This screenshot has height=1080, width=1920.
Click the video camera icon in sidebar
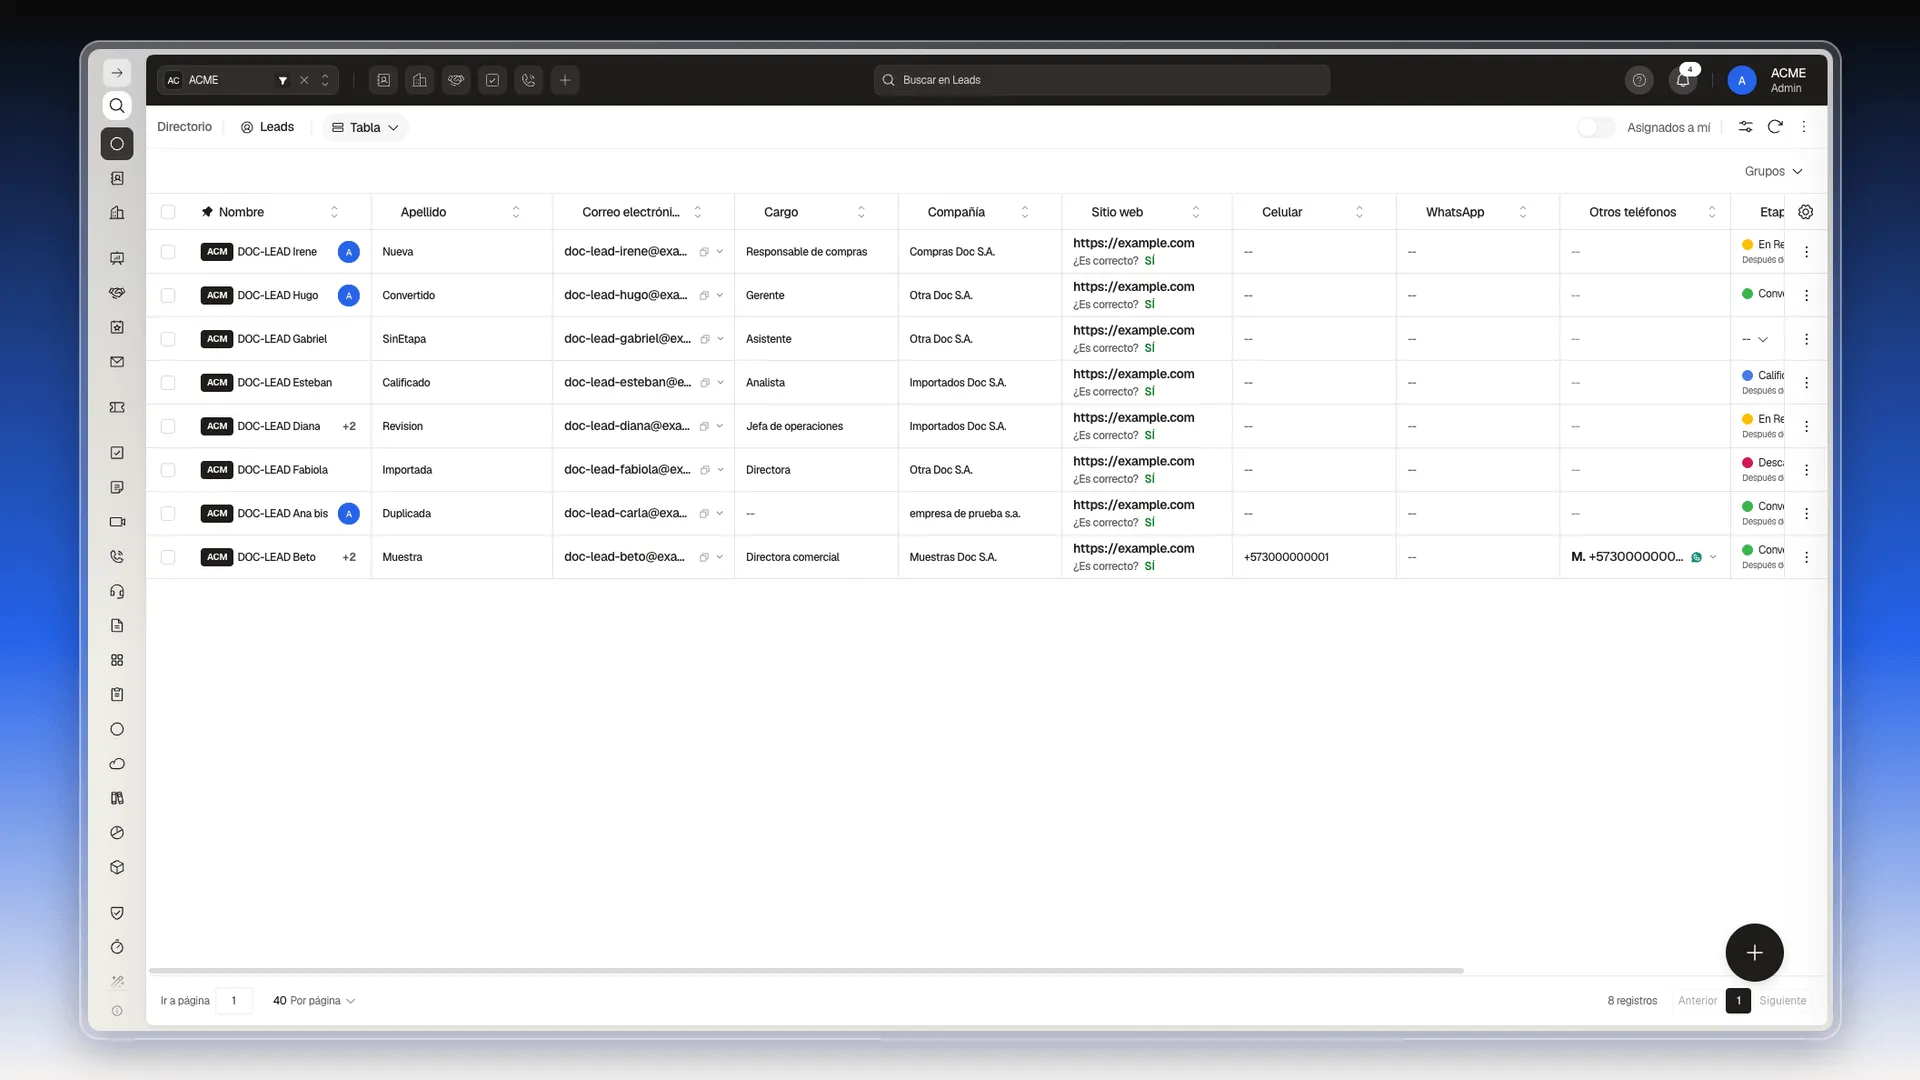tap(117, 522)
